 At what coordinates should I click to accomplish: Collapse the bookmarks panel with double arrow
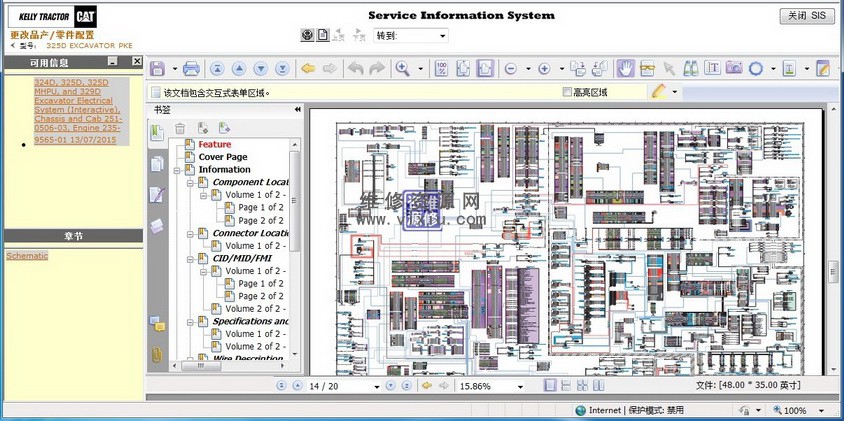297,110
